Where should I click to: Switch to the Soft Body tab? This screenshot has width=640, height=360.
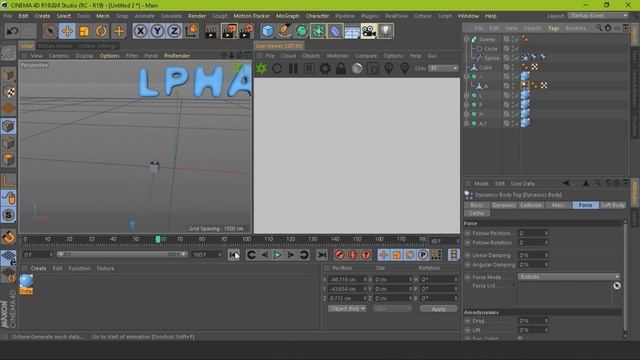612,205
